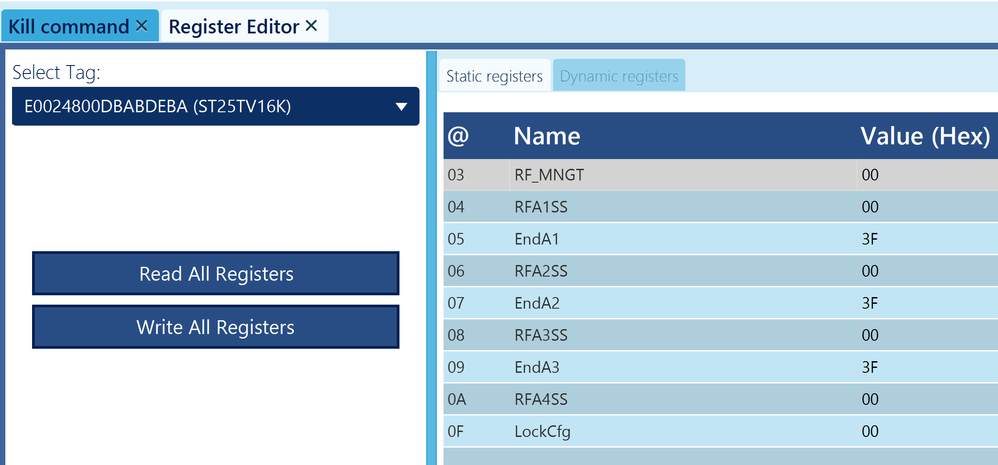Close the Kill command tab
Image resolution: width=998 pixels, height=465 pixels.
pyautogui.click(x=141, y=27)
